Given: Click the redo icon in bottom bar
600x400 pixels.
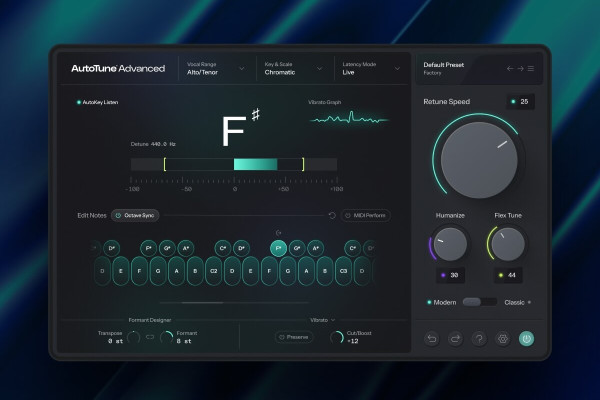Looking at the screenshot, I should 455,339.
